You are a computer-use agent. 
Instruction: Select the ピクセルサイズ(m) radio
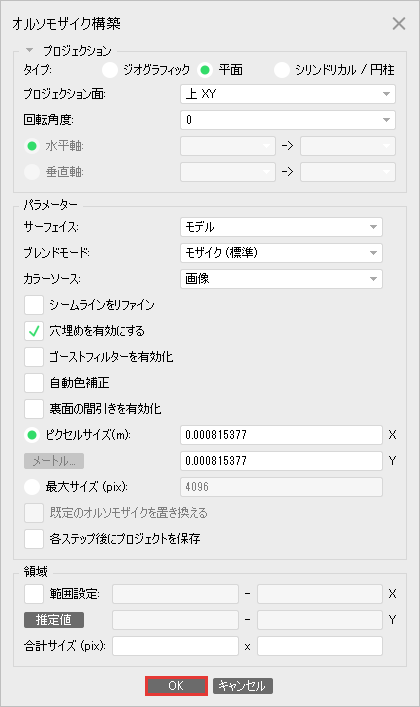pos(32,435)
